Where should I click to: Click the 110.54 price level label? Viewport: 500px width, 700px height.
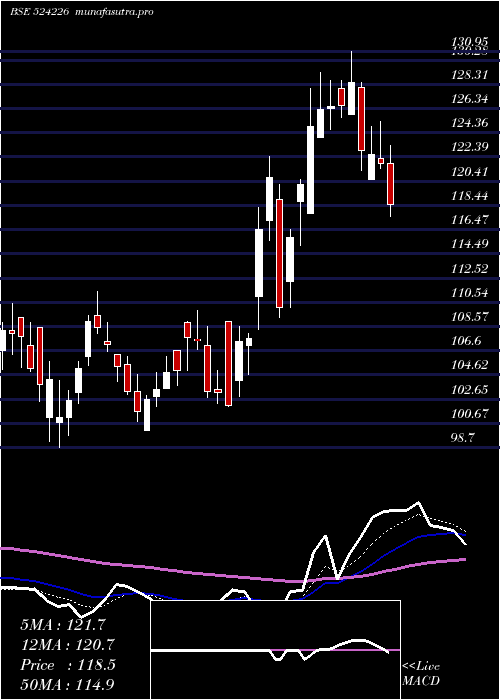click(x=470, y=293)
